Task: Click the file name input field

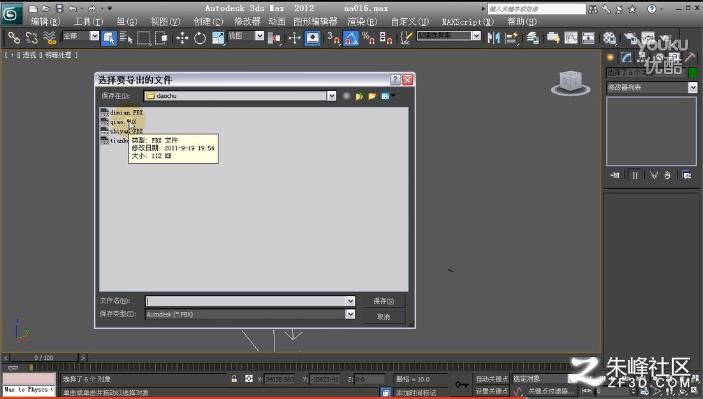Action: [x=246, y=301]
